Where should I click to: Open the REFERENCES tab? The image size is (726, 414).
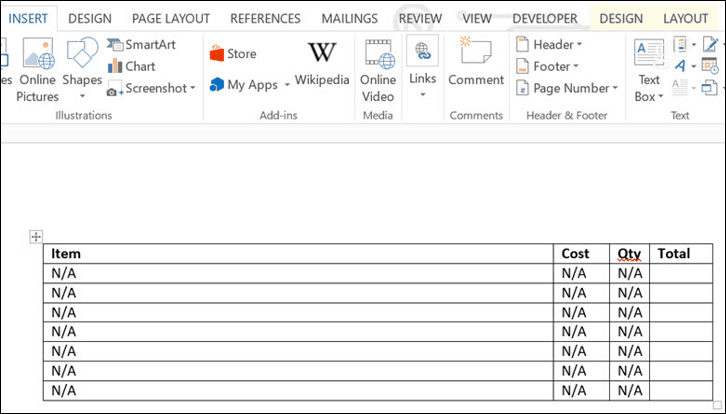coord(265,19)
